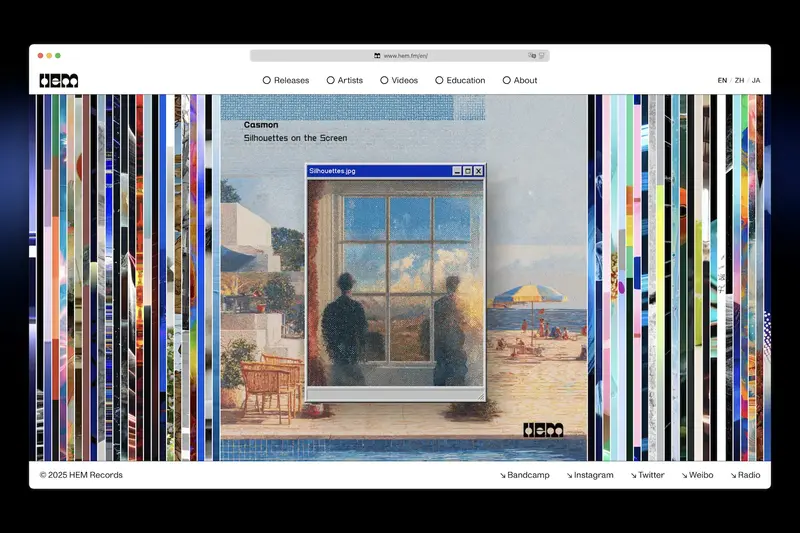
Task: Select the About radio circle
Action: click(x=507, y=80)
